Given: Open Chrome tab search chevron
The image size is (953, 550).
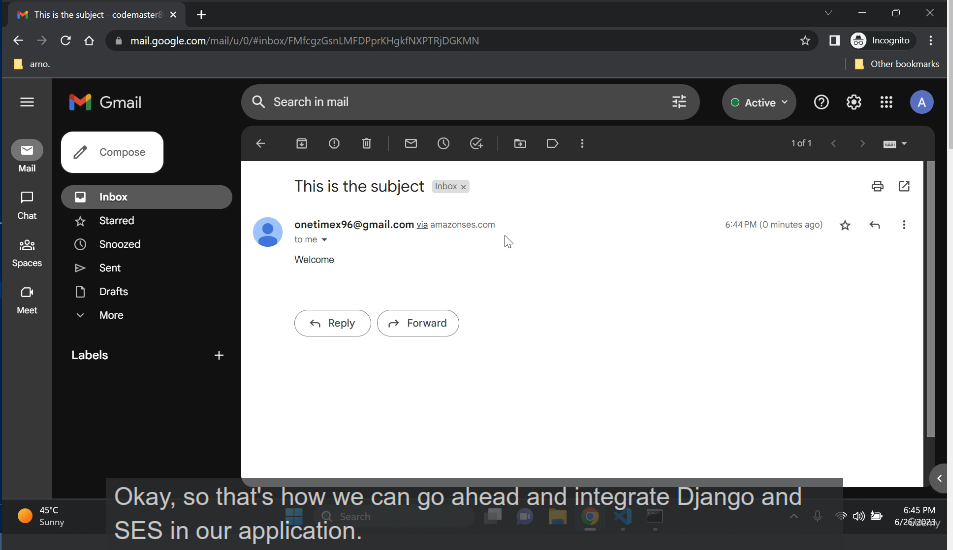Looking at the screenshot, I should [x=828, y=13].
